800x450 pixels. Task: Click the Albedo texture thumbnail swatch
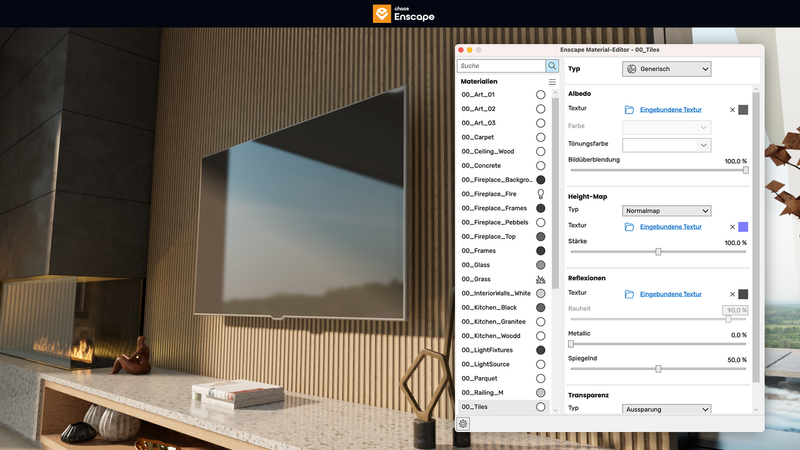click(x=743, y=110)
